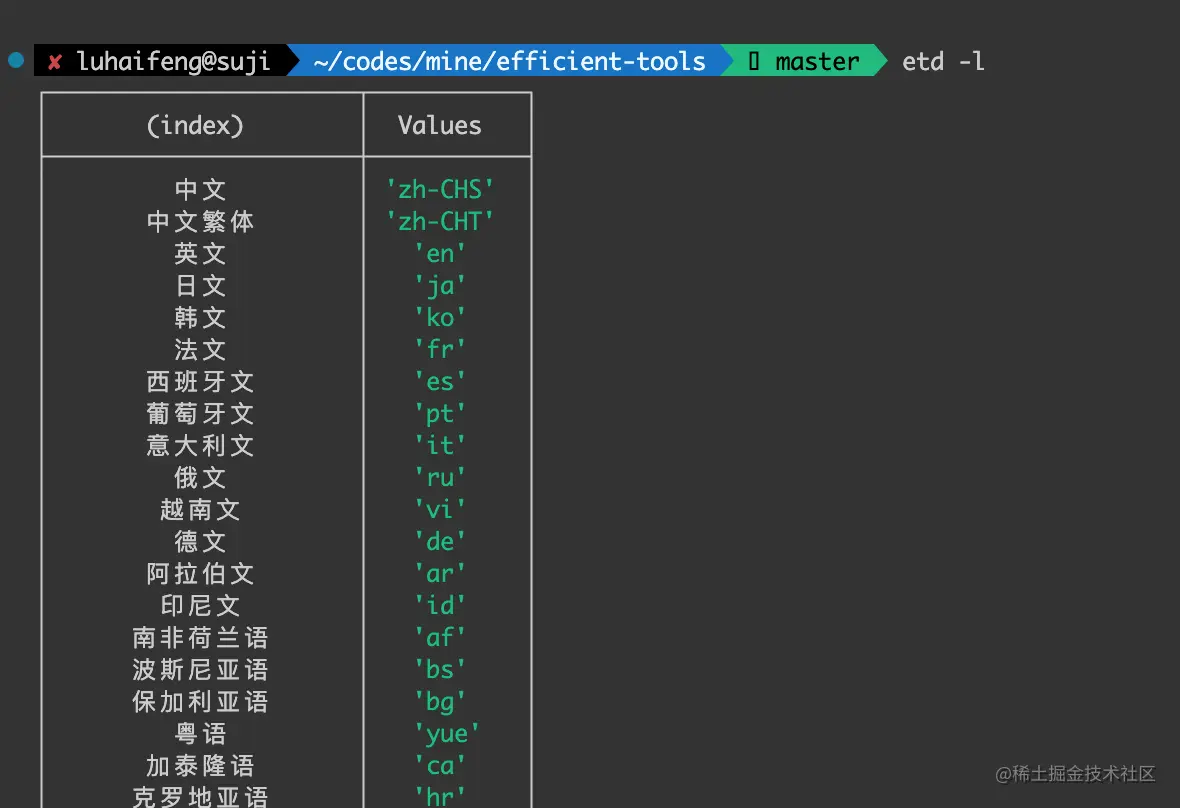Click the git branch icon before master
Screen dimensions: 1180x808
753,61
